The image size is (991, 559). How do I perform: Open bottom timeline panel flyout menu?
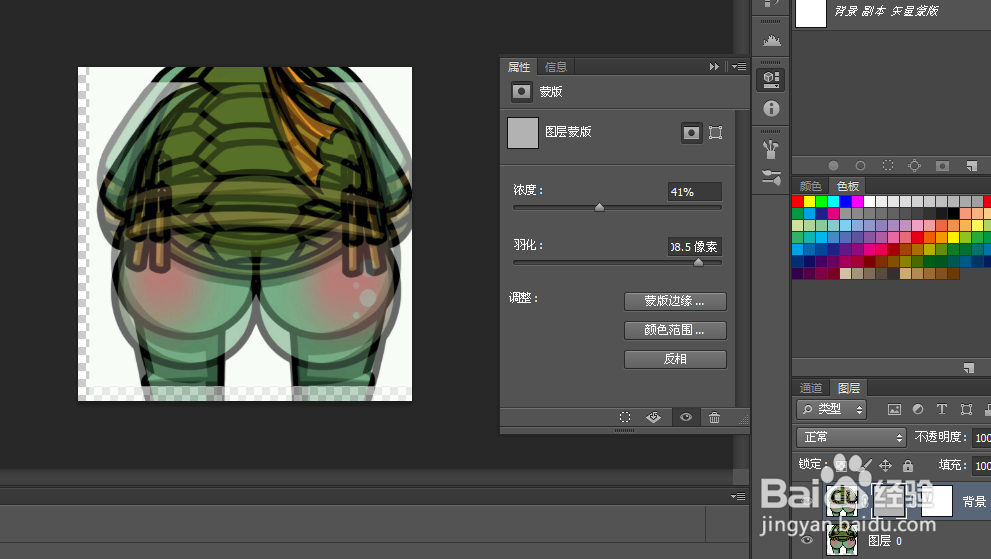tap(738, 496)
